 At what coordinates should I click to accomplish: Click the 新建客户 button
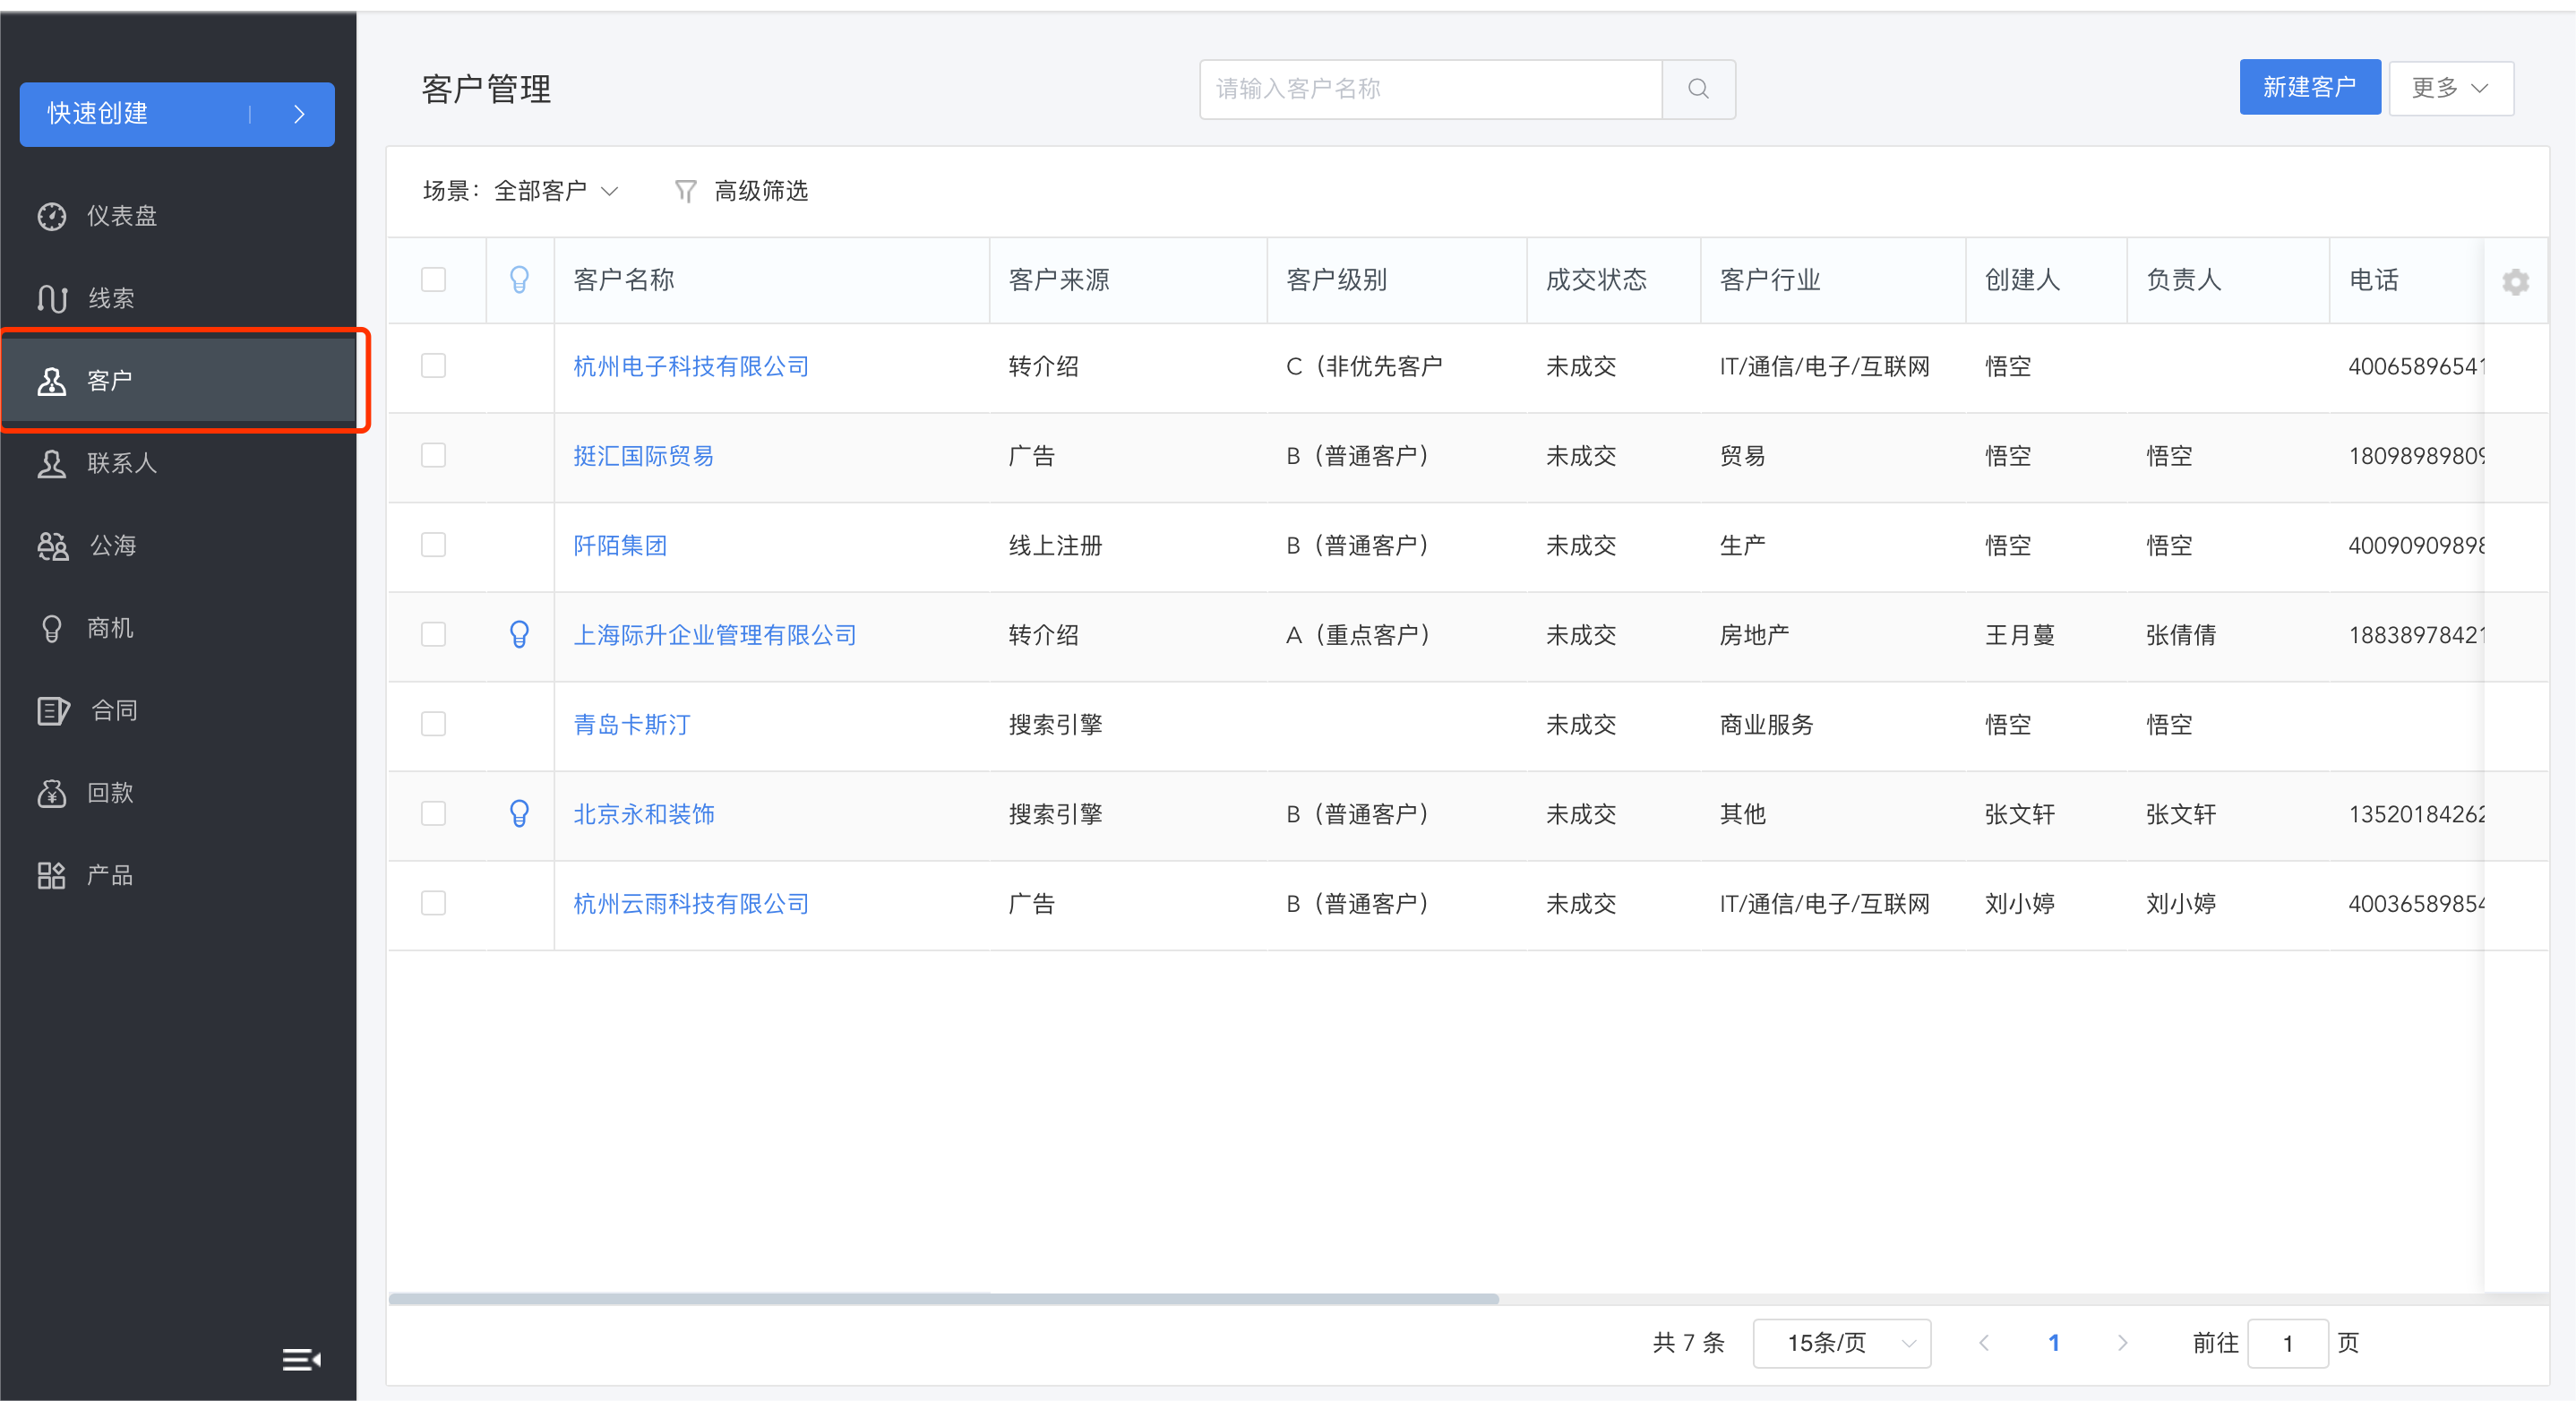coord(2309,88)
